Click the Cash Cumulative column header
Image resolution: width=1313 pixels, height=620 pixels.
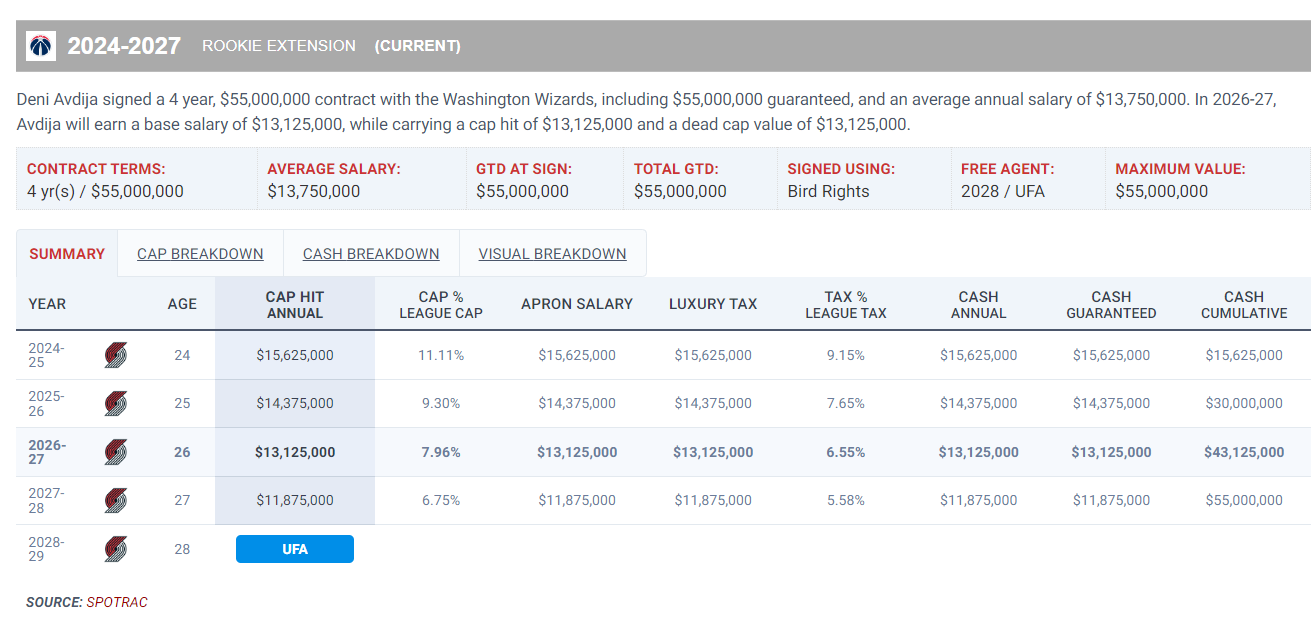[1244, 305]
